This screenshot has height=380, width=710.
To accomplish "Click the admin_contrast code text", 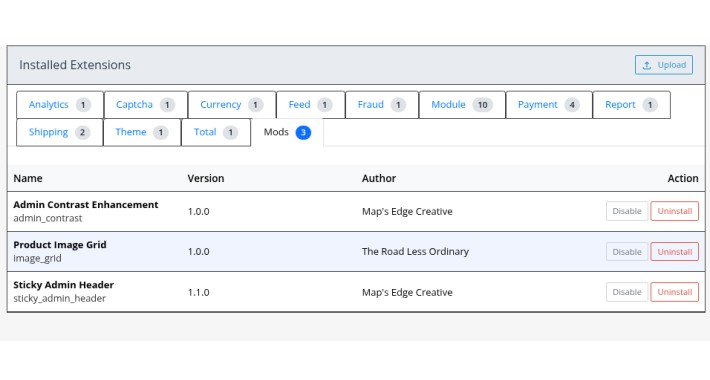I will click(x=48, y=218).
